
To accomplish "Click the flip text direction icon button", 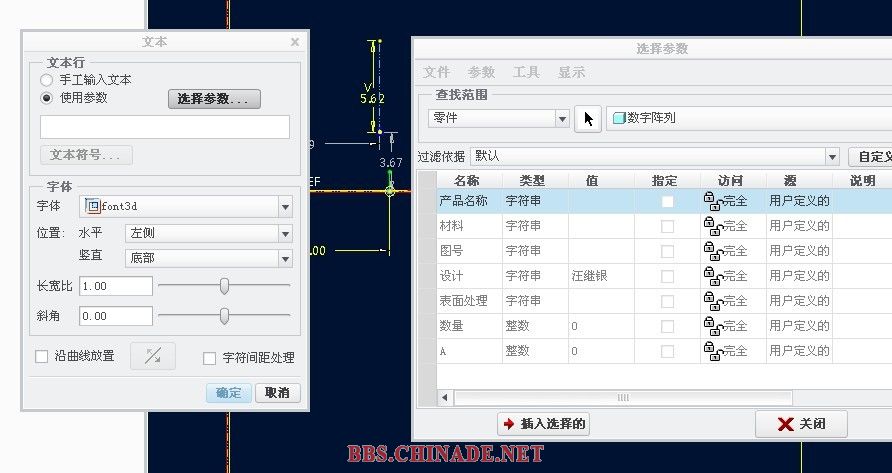I will [153, 356].
